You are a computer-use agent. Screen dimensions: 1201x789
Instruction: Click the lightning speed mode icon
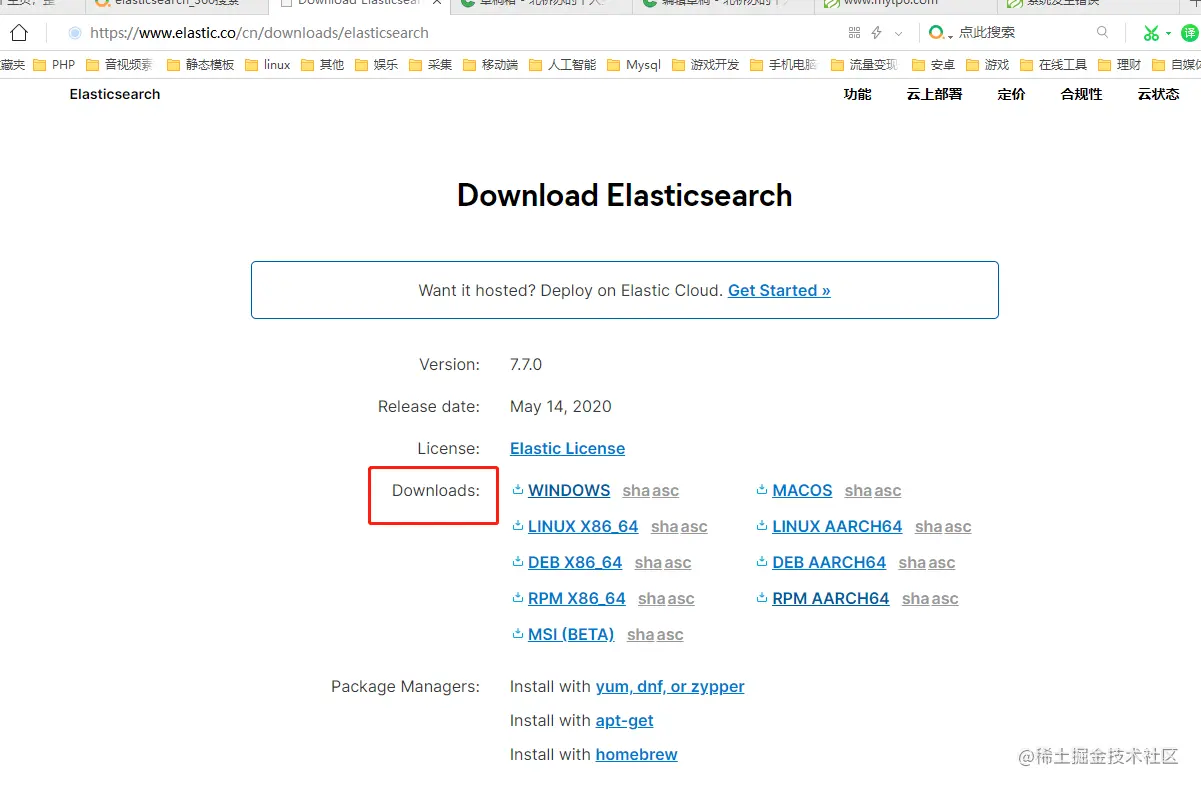876,33
